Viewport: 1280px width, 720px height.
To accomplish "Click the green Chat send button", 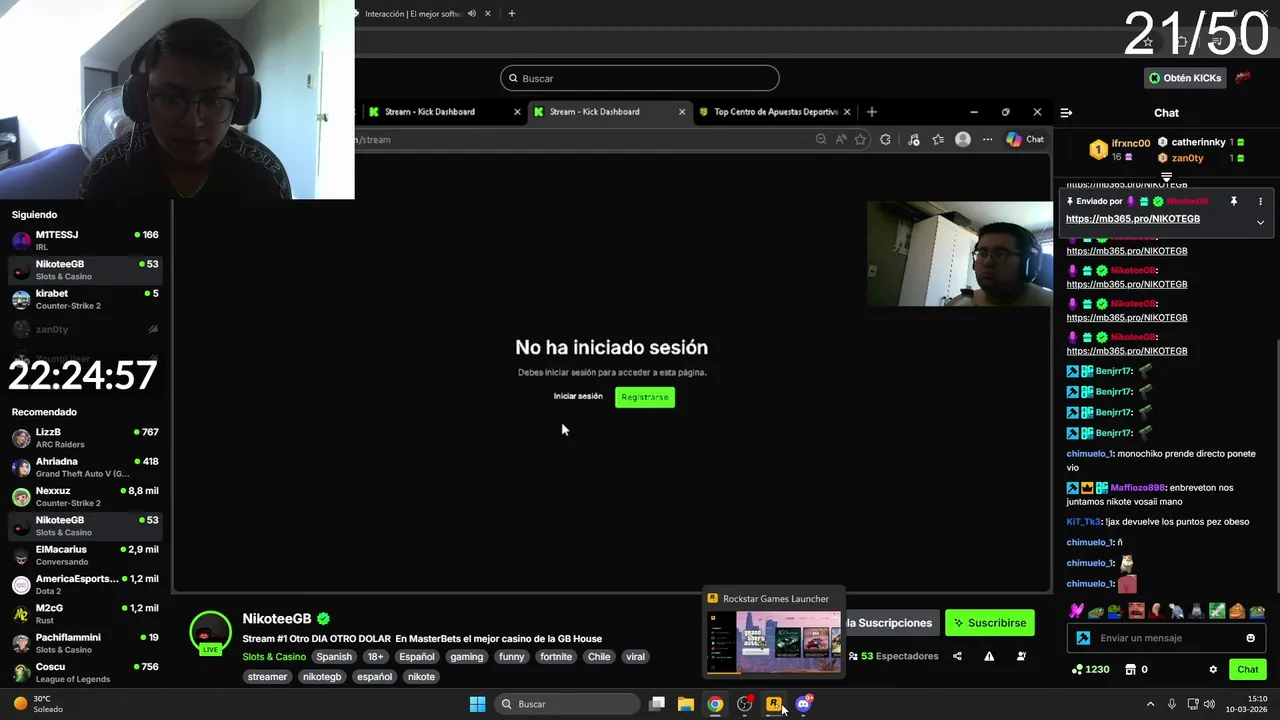I will click(x=1248, y=669).
